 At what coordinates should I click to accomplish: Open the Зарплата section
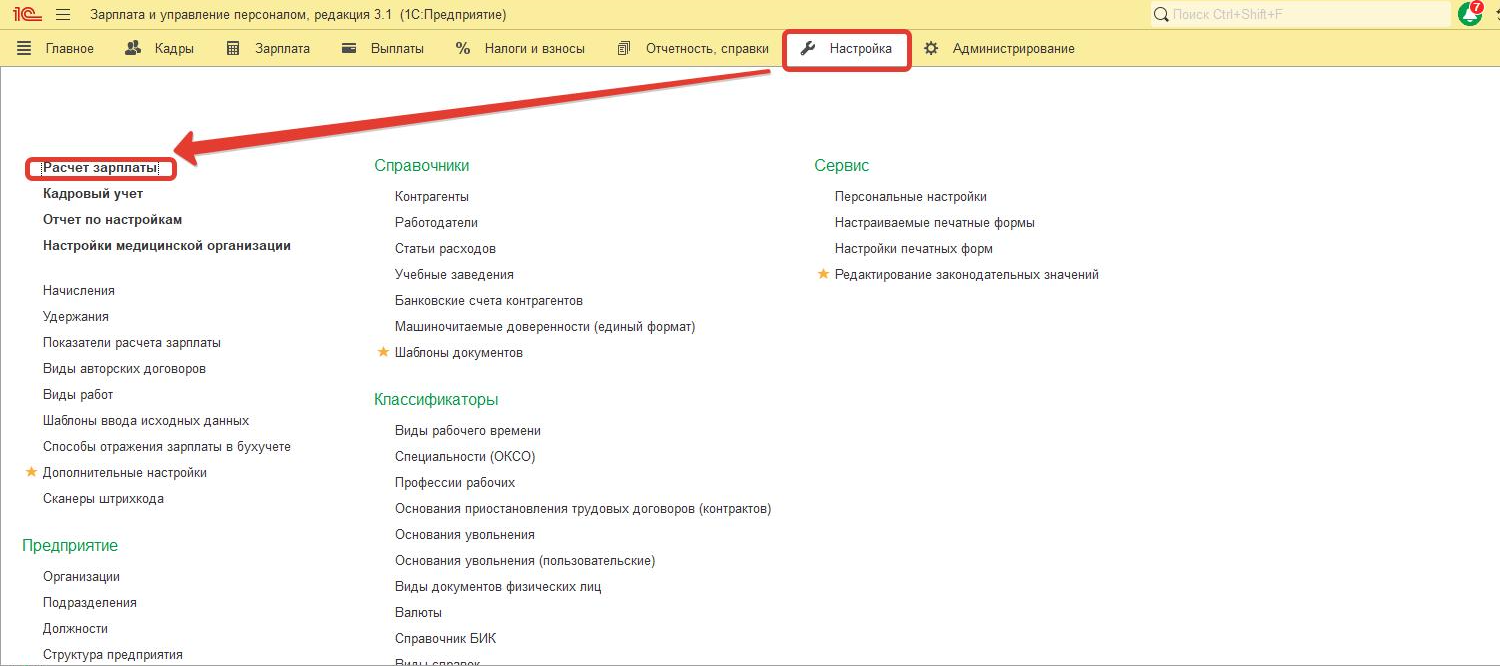pyautogui.click(x=269, y=48)
